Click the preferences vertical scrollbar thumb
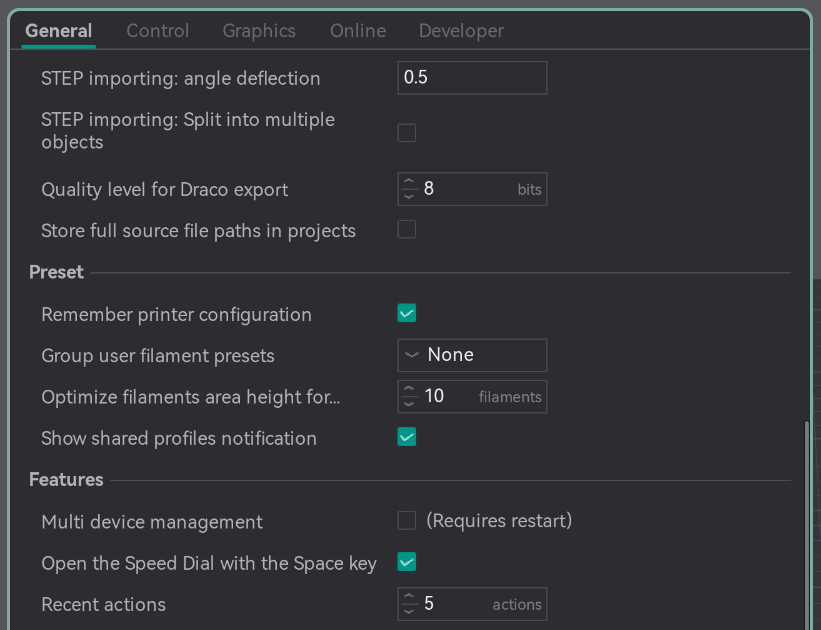The height and width of the screenshot is (630, 821). coord(807,525)
